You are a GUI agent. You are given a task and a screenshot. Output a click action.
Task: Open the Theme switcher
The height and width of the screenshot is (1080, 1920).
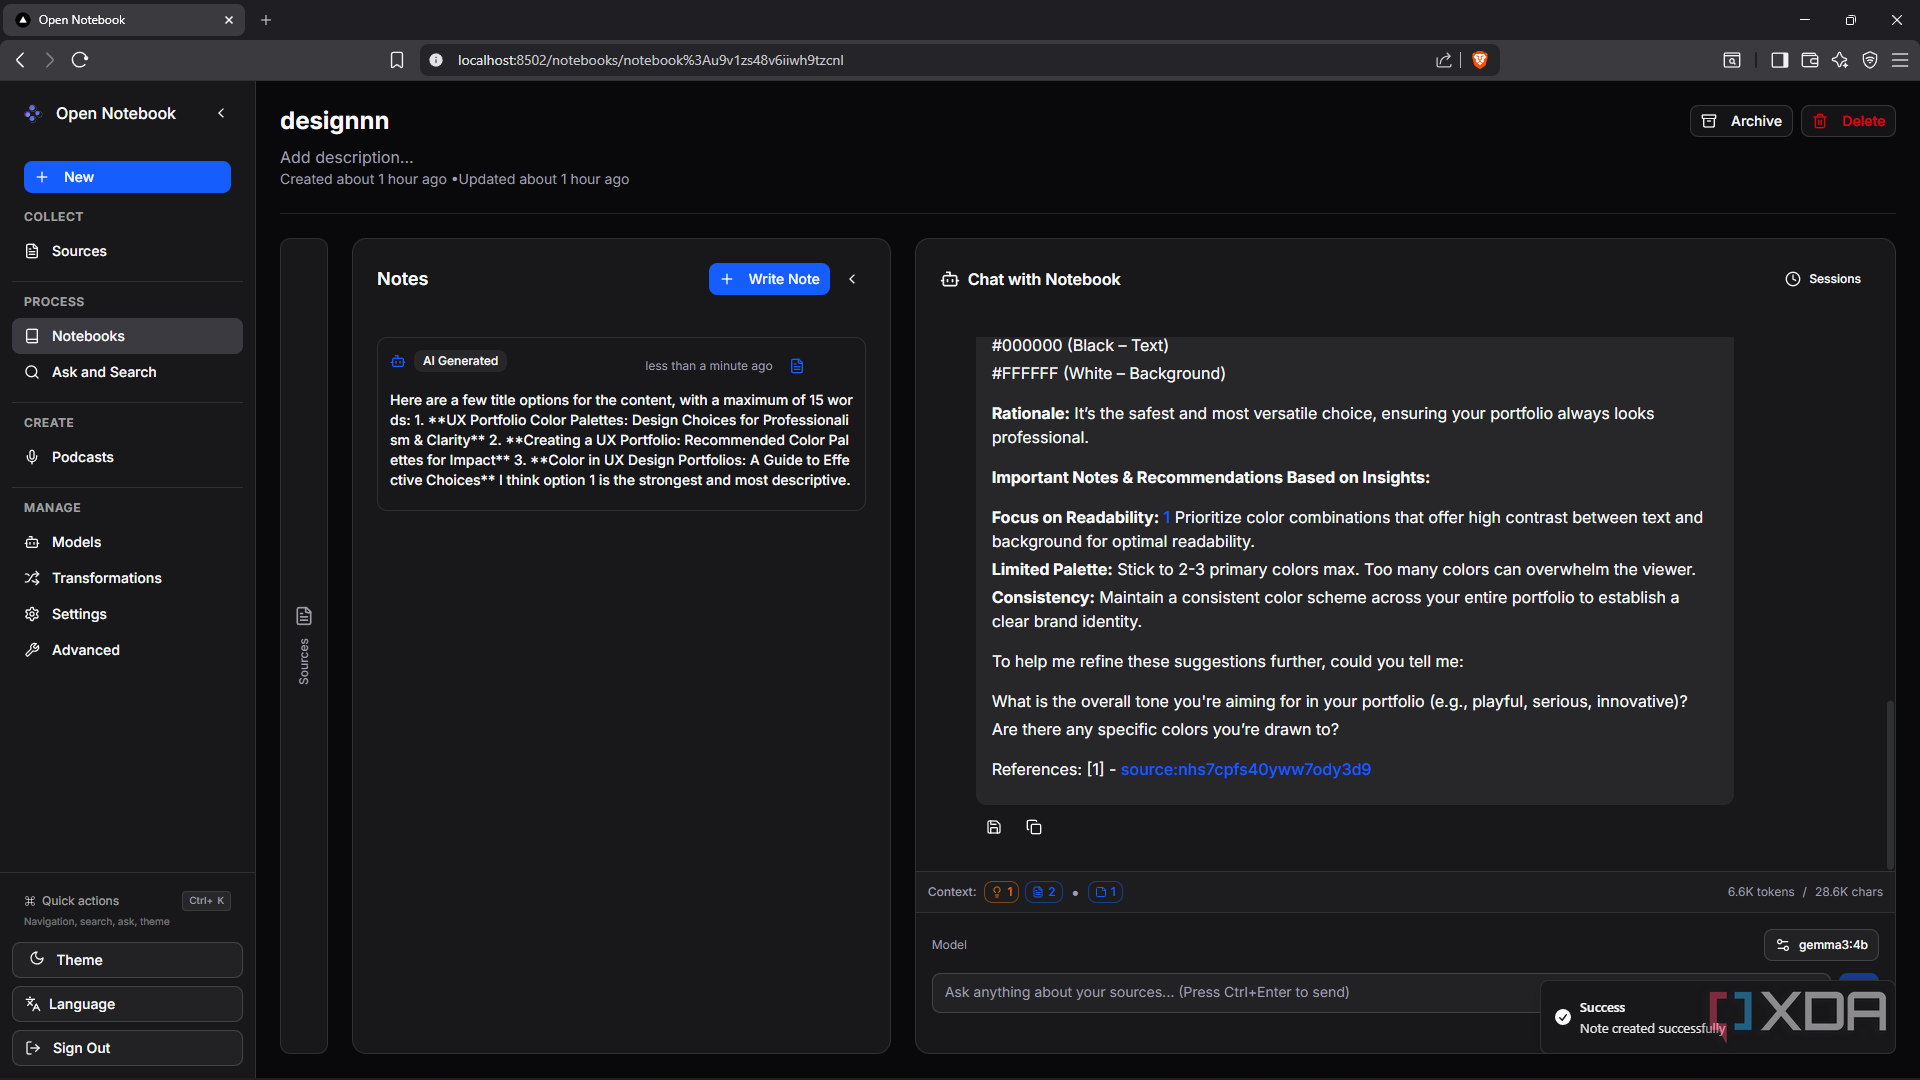point(127,960)
